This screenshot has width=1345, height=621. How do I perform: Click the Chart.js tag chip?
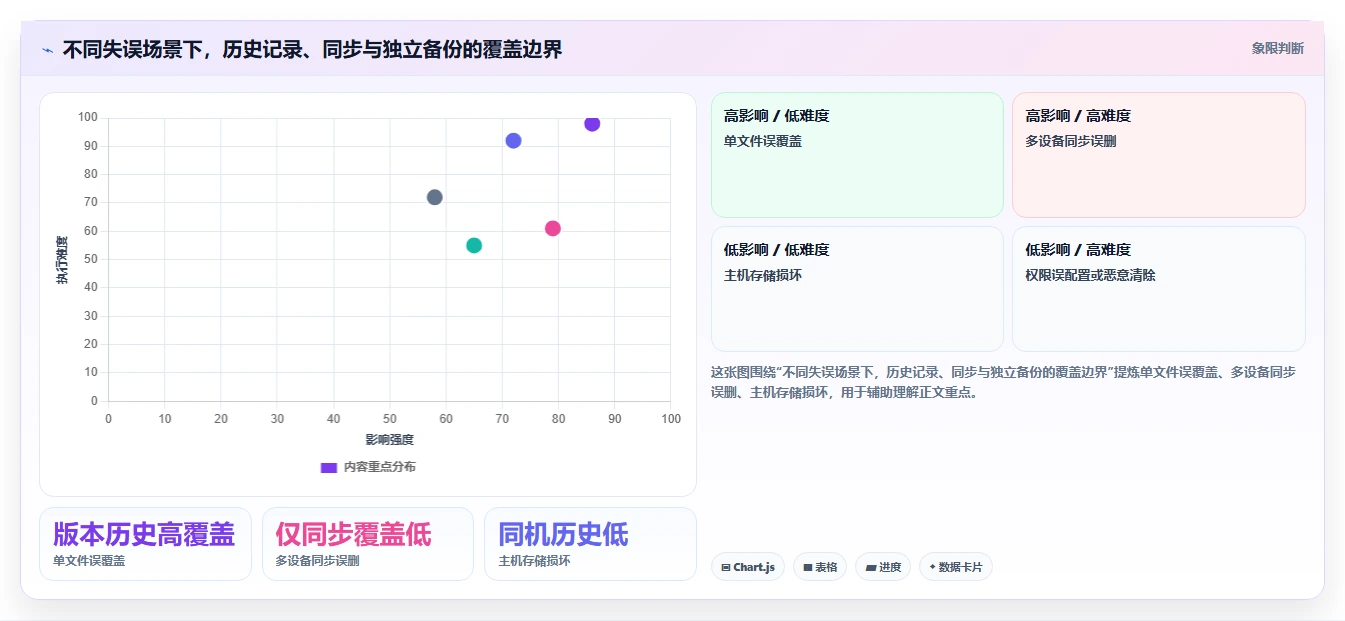tap(748, 567)
